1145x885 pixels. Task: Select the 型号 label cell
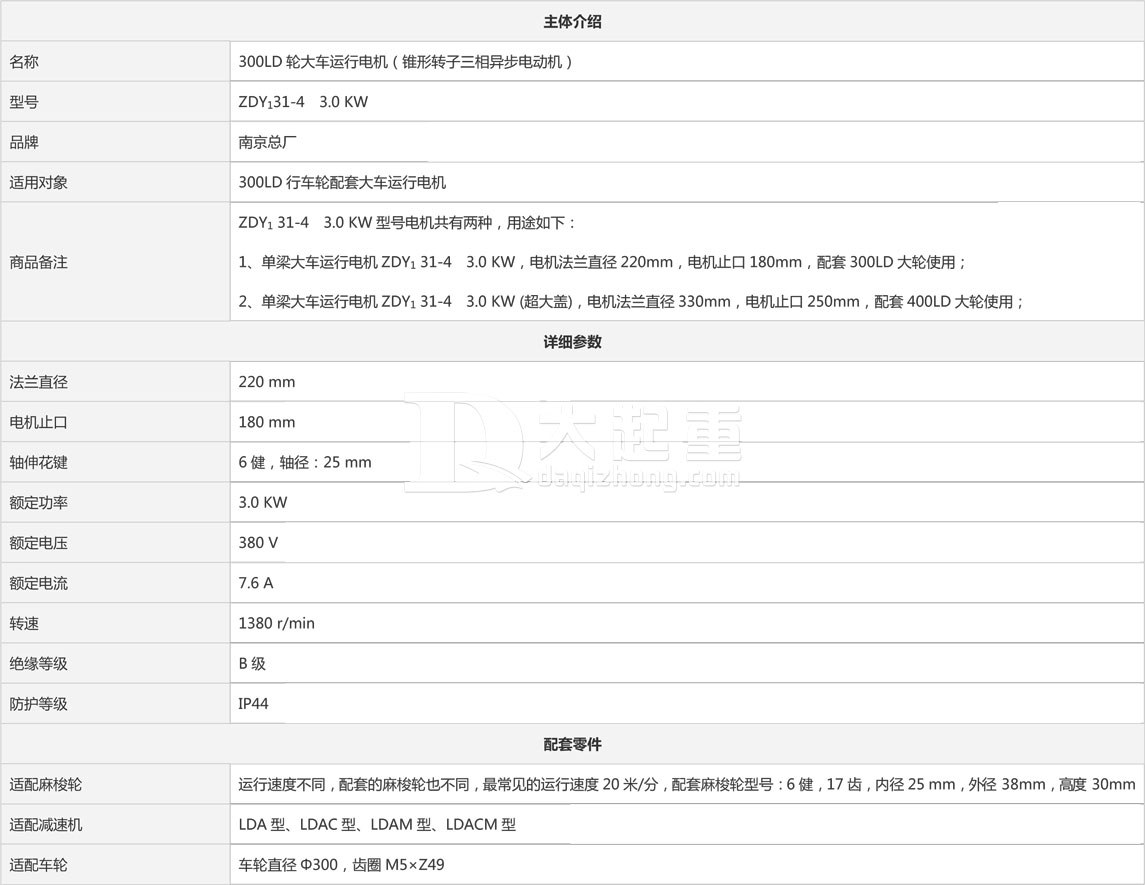point(115,101)
